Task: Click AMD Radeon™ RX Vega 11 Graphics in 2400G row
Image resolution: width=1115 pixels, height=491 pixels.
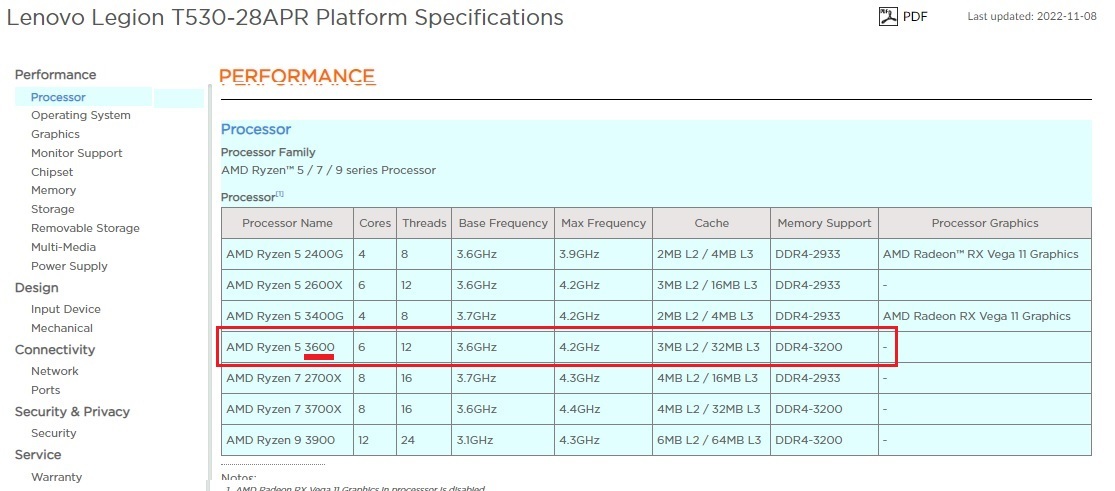Action: coord(985,254)
